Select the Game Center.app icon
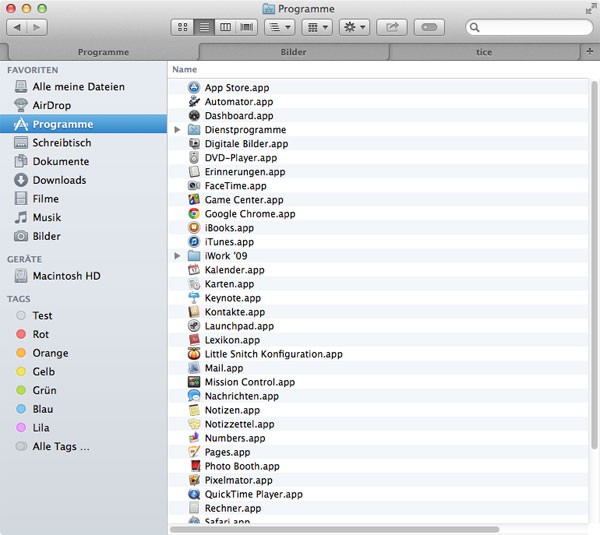Image resolution: width=600 pixels, height=535 pixels. click(x=194, y=199)
